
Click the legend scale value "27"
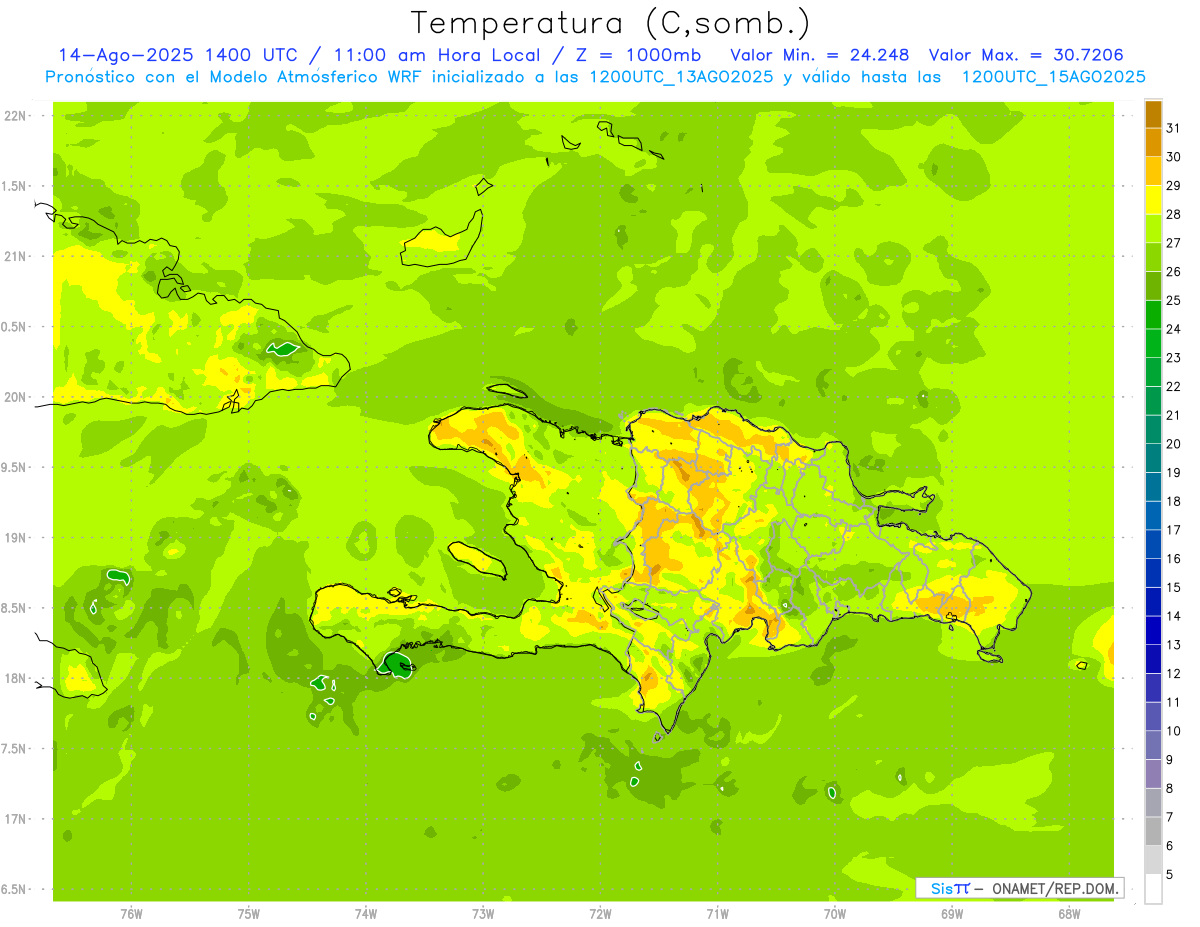click(x=1173, y=243)
